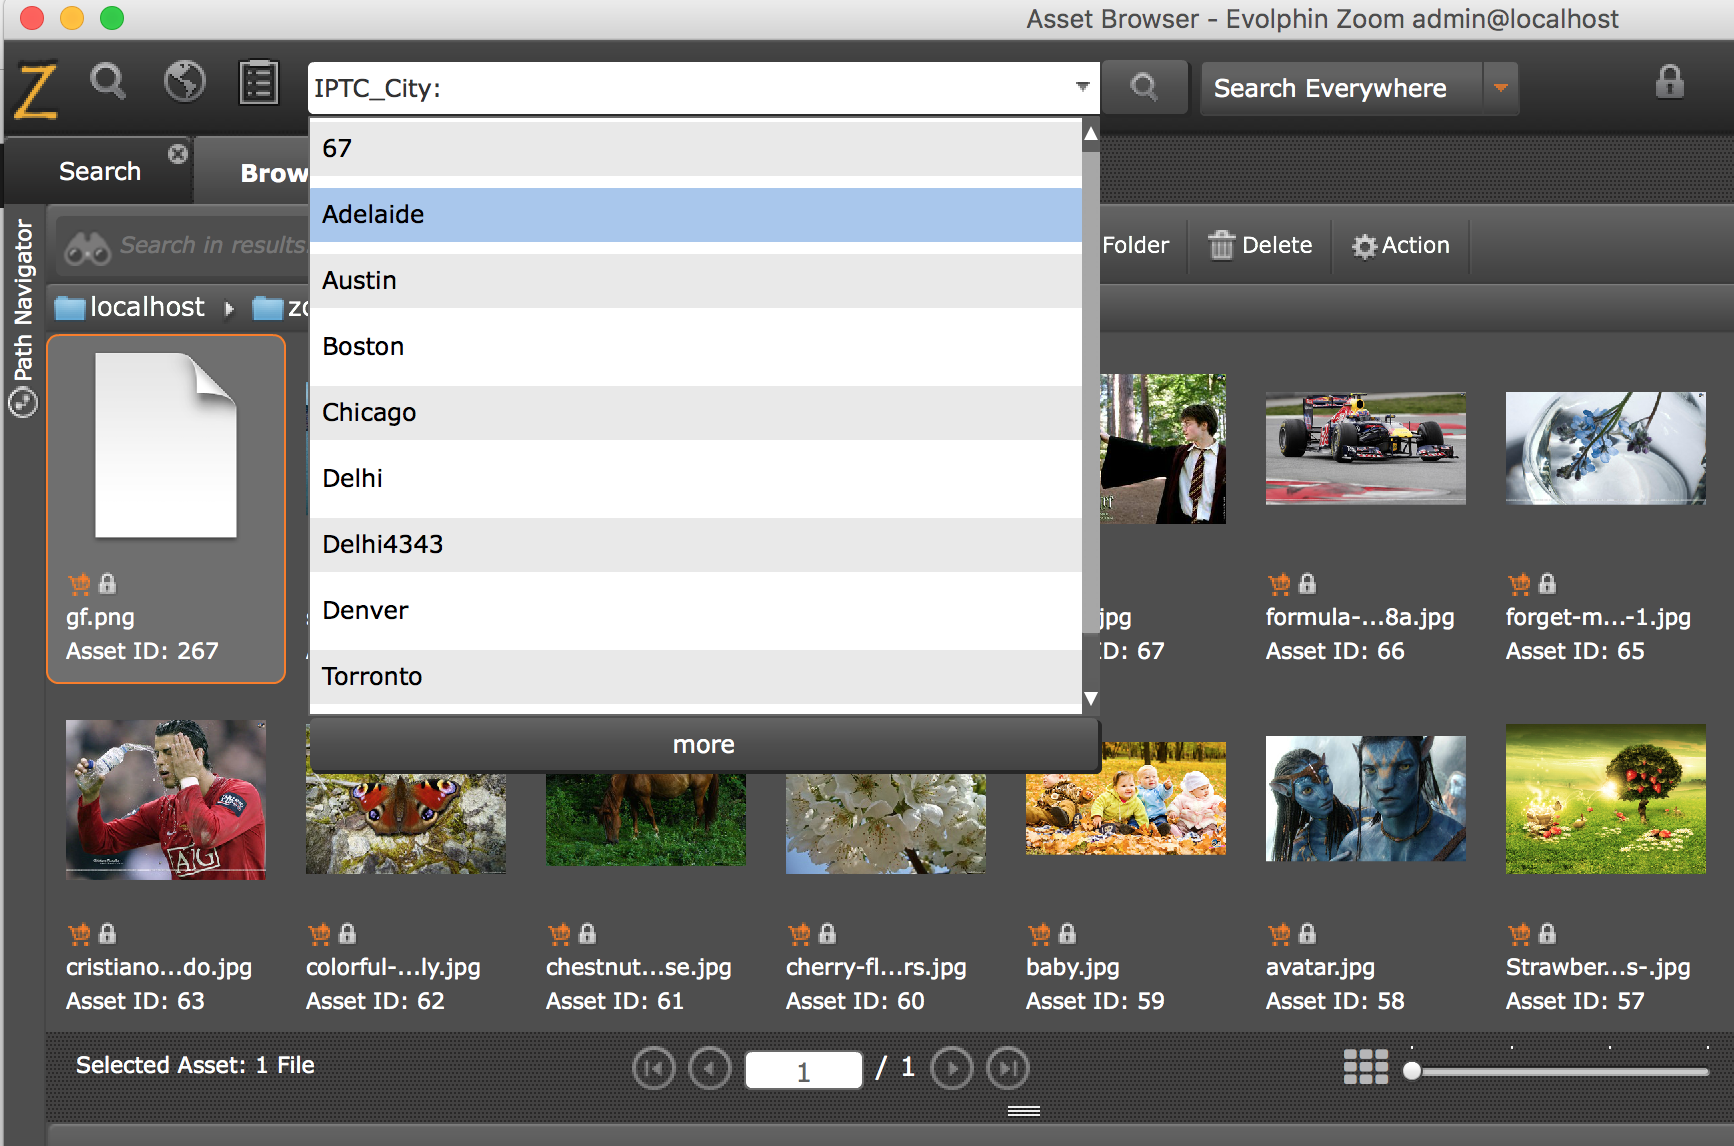Screen dimensions: 1734x1146
Task: Open the magnifier search tool icon
Action: [x=108, y=82]
